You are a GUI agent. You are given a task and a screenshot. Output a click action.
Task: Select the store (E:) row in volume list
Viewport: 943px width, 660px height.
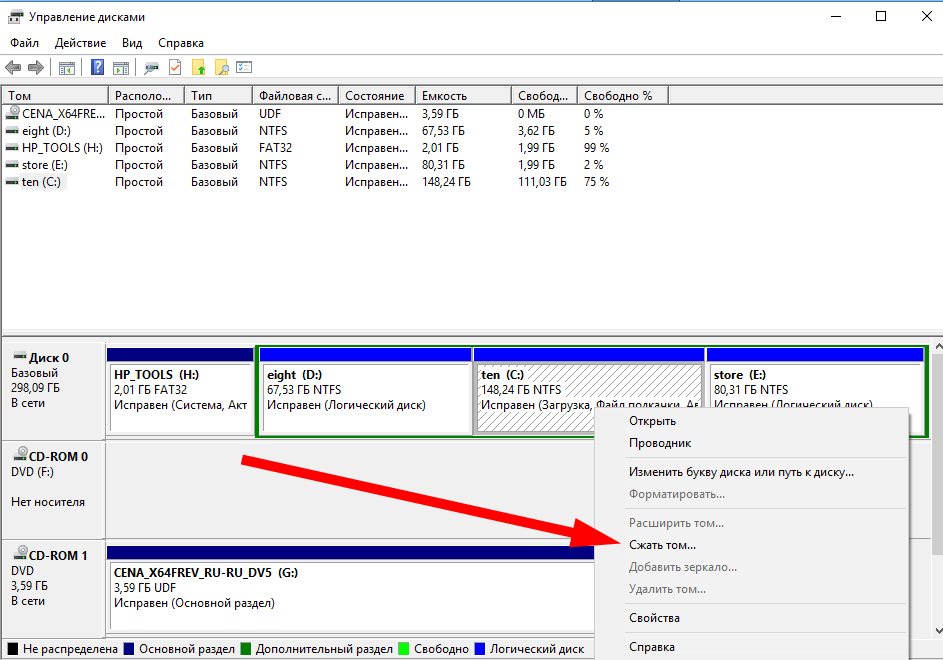(337, 165)
